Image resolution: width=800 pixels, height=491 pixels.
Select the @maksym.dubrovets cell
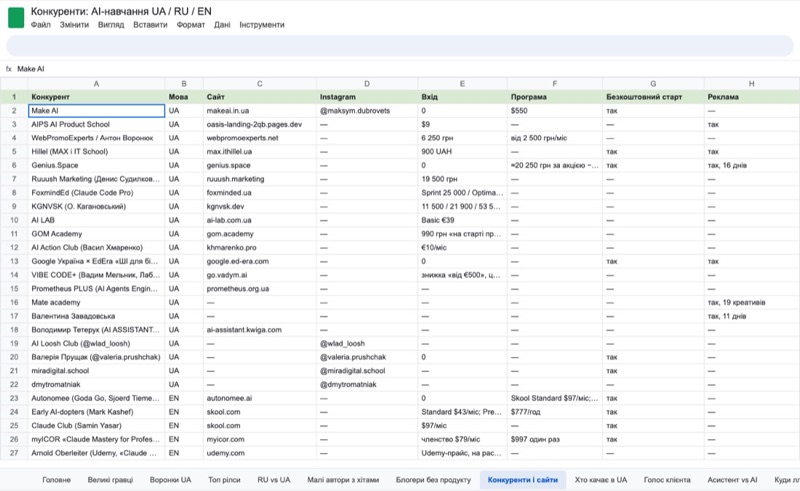point(367,111)
